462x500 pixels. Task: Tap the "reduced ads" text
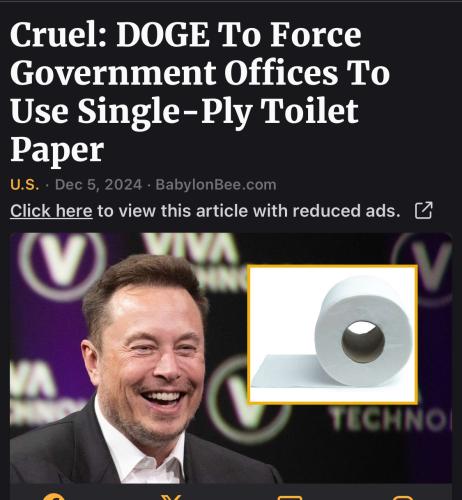[x=346, y=211]
